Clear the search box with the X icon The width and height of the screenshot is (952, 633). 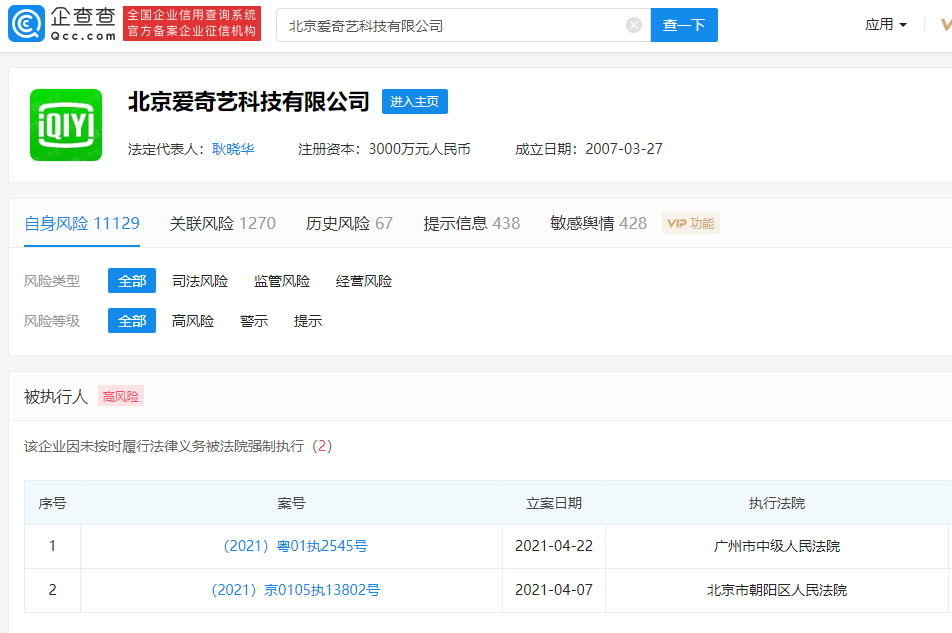point(634,25)
